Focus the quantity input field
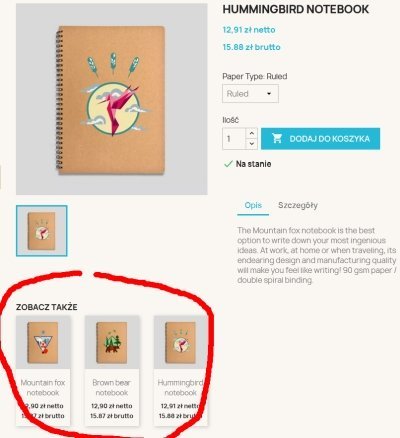 (235, 138)
